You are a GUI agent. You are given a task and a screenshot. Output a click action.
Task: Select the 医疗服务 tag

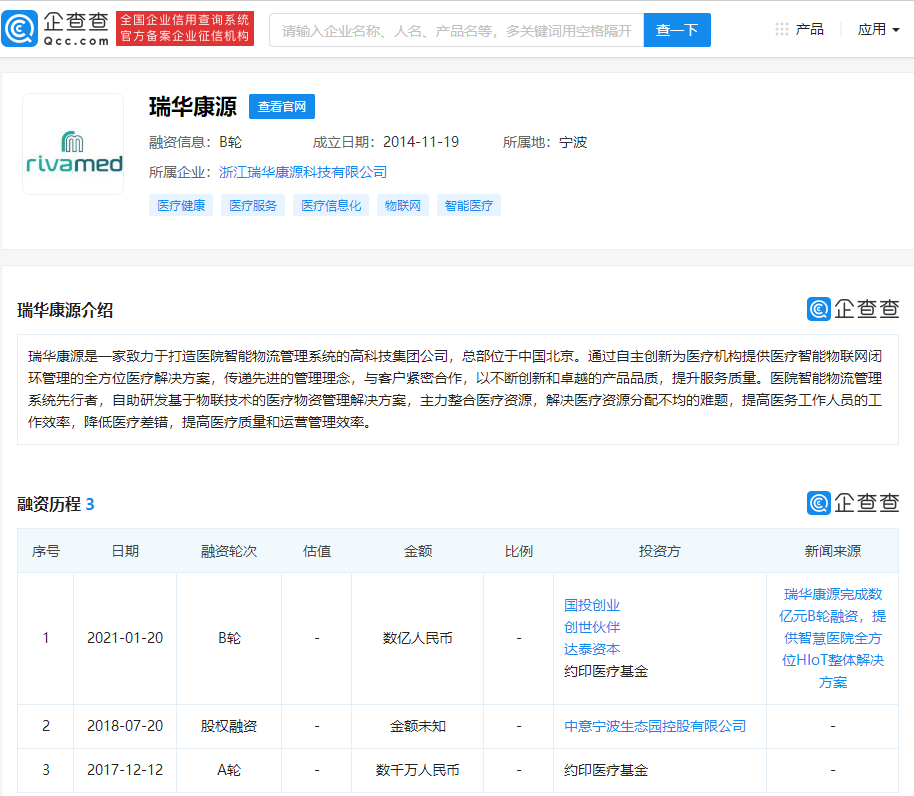tap(253, 206)
